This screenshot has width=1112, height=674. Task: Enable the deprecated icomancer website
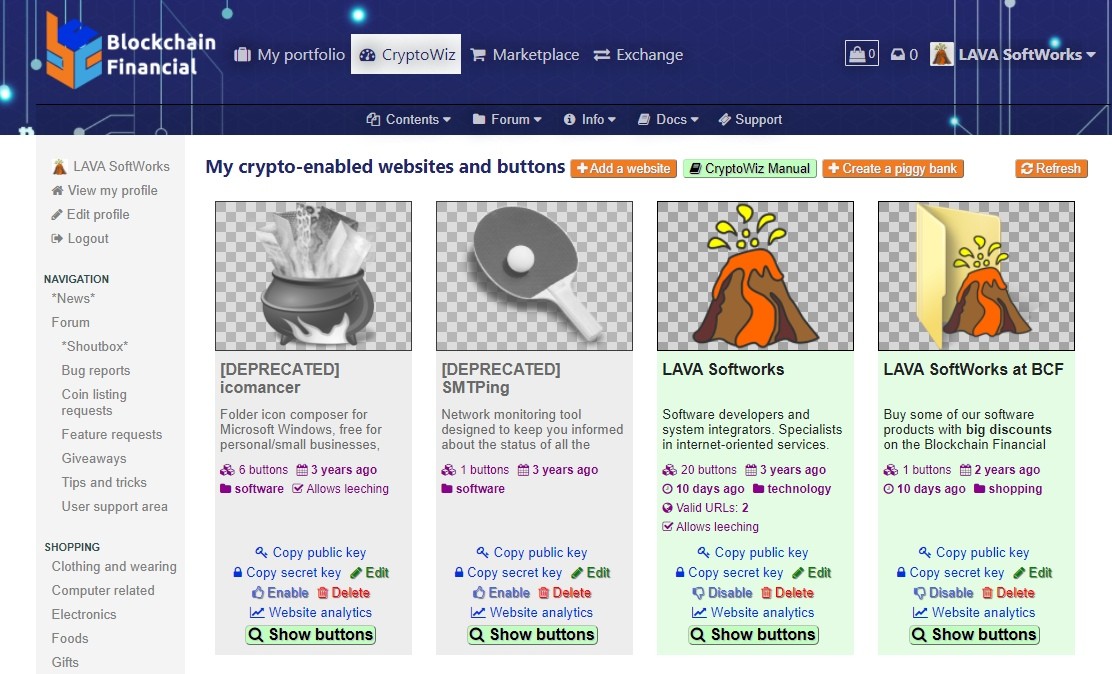pos(280,592)
